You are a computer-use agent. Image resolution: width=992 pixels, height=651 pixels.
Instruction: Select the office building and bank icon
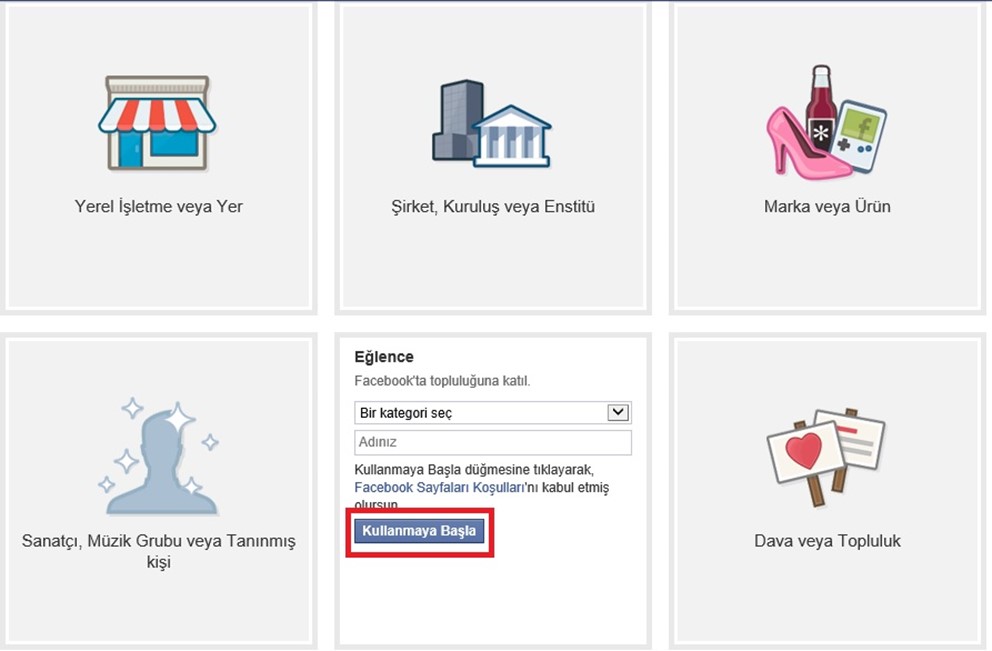coord(492,123)
